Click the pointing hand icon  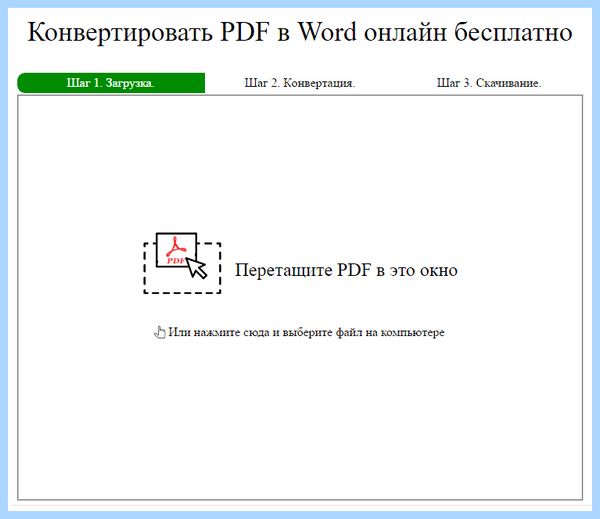tap(160, 332)
